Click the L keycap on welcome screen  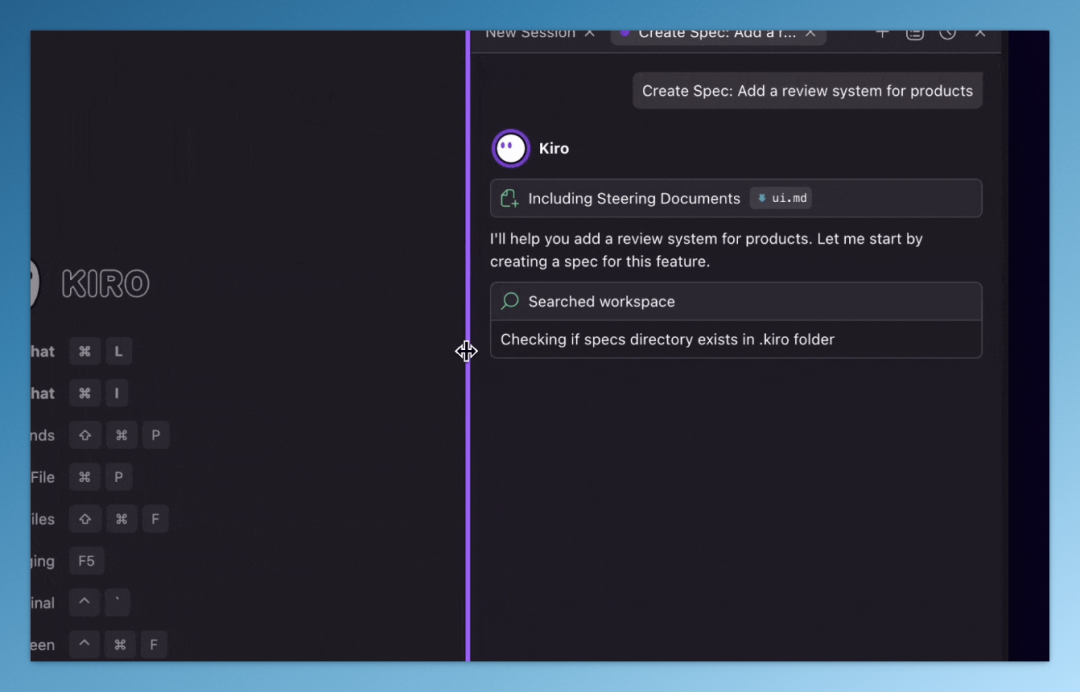tap(118, 351)
